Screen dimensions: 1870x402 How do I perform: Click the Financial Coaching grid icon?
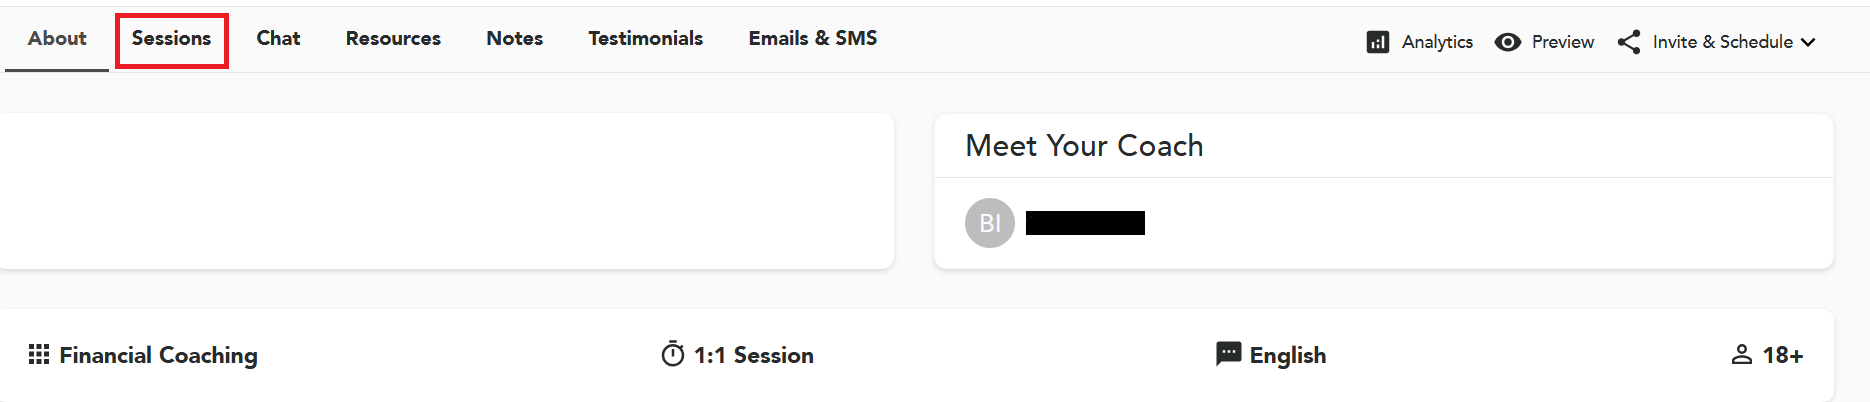pos(39,355)
